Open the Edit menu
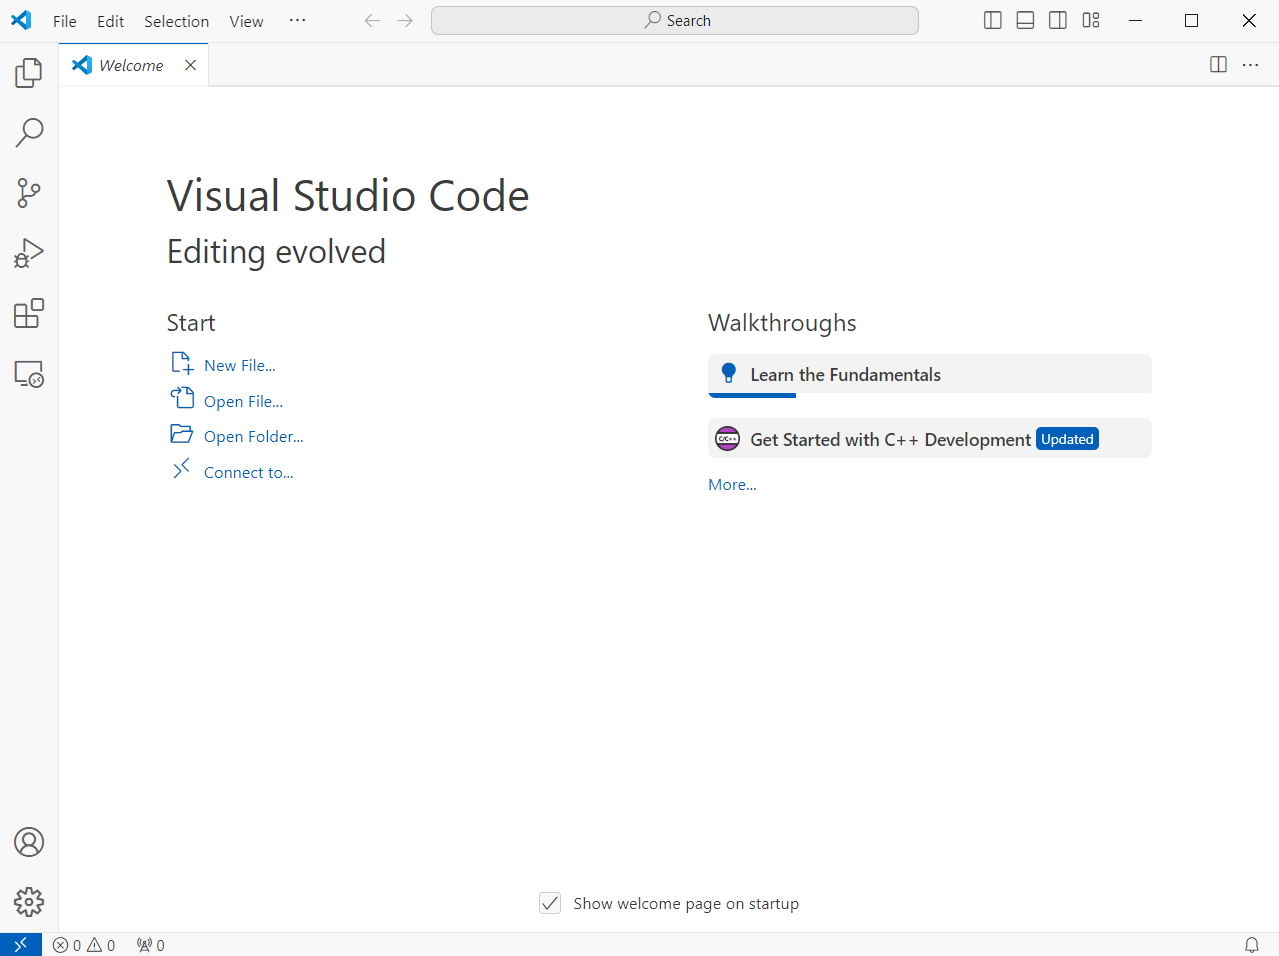The width and height of the screenshot is (1279, 956). (x=111, y=21)
